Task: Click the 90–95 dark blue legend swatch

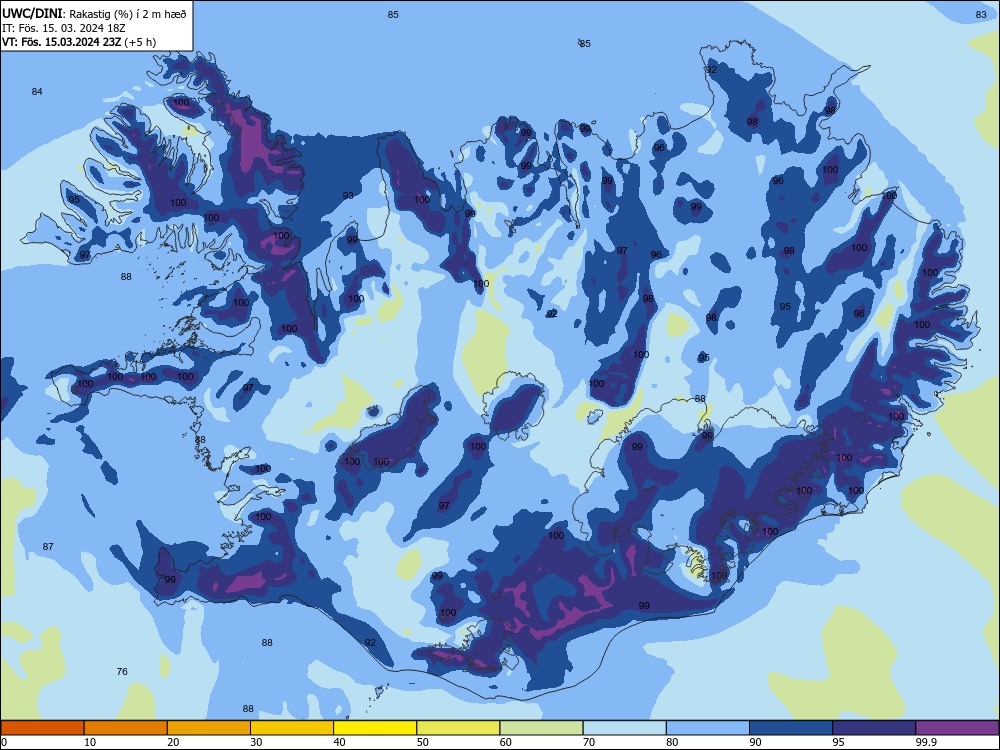Action: [791, 728]
